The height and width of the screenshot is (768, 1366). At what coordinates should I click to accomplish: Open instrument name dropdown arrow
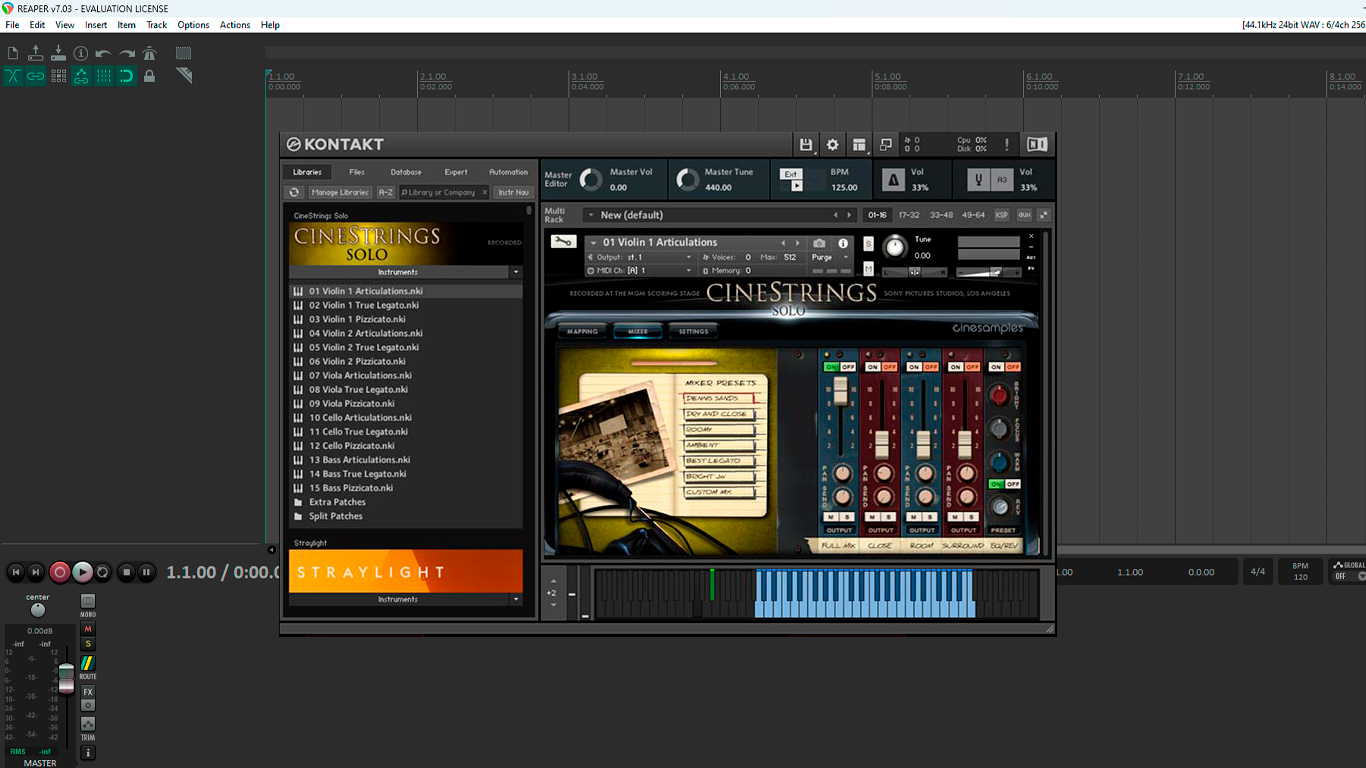(593, 242)
